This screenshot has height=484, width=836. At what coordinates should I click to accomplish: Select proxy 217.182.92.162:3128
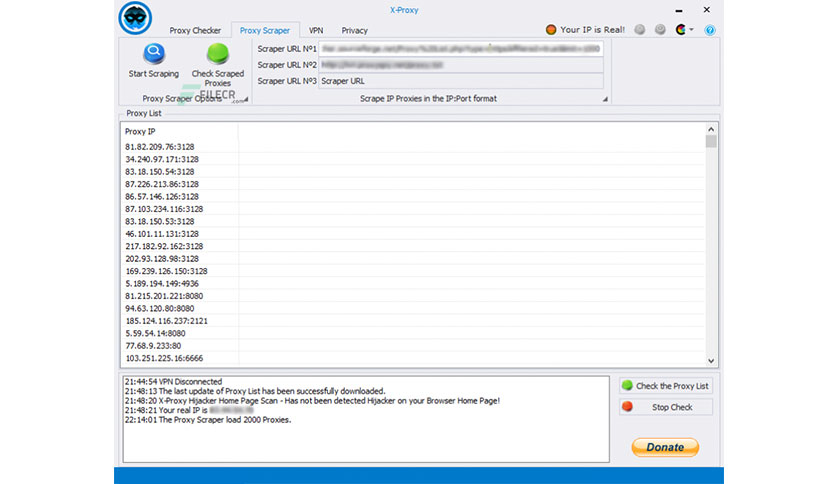point(164,246)
